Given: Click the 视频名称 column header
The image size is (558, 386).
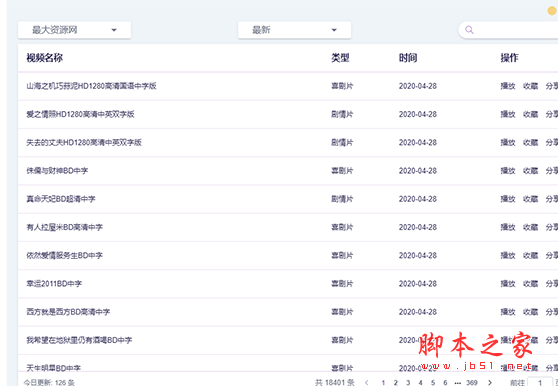Looking at the screenshot, I should pos(45,58).
